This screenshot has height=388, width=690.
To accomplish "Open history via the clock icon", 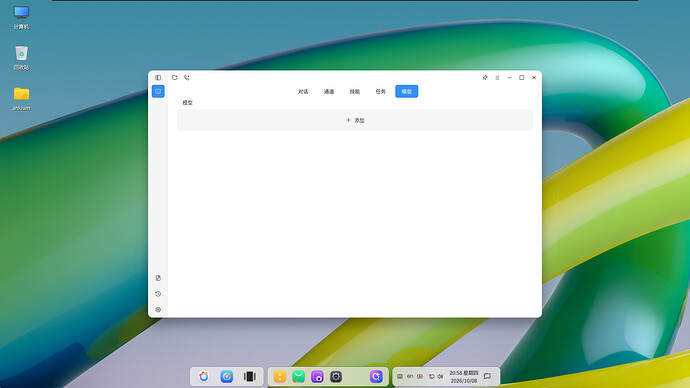I will click(x=158, y=294).
